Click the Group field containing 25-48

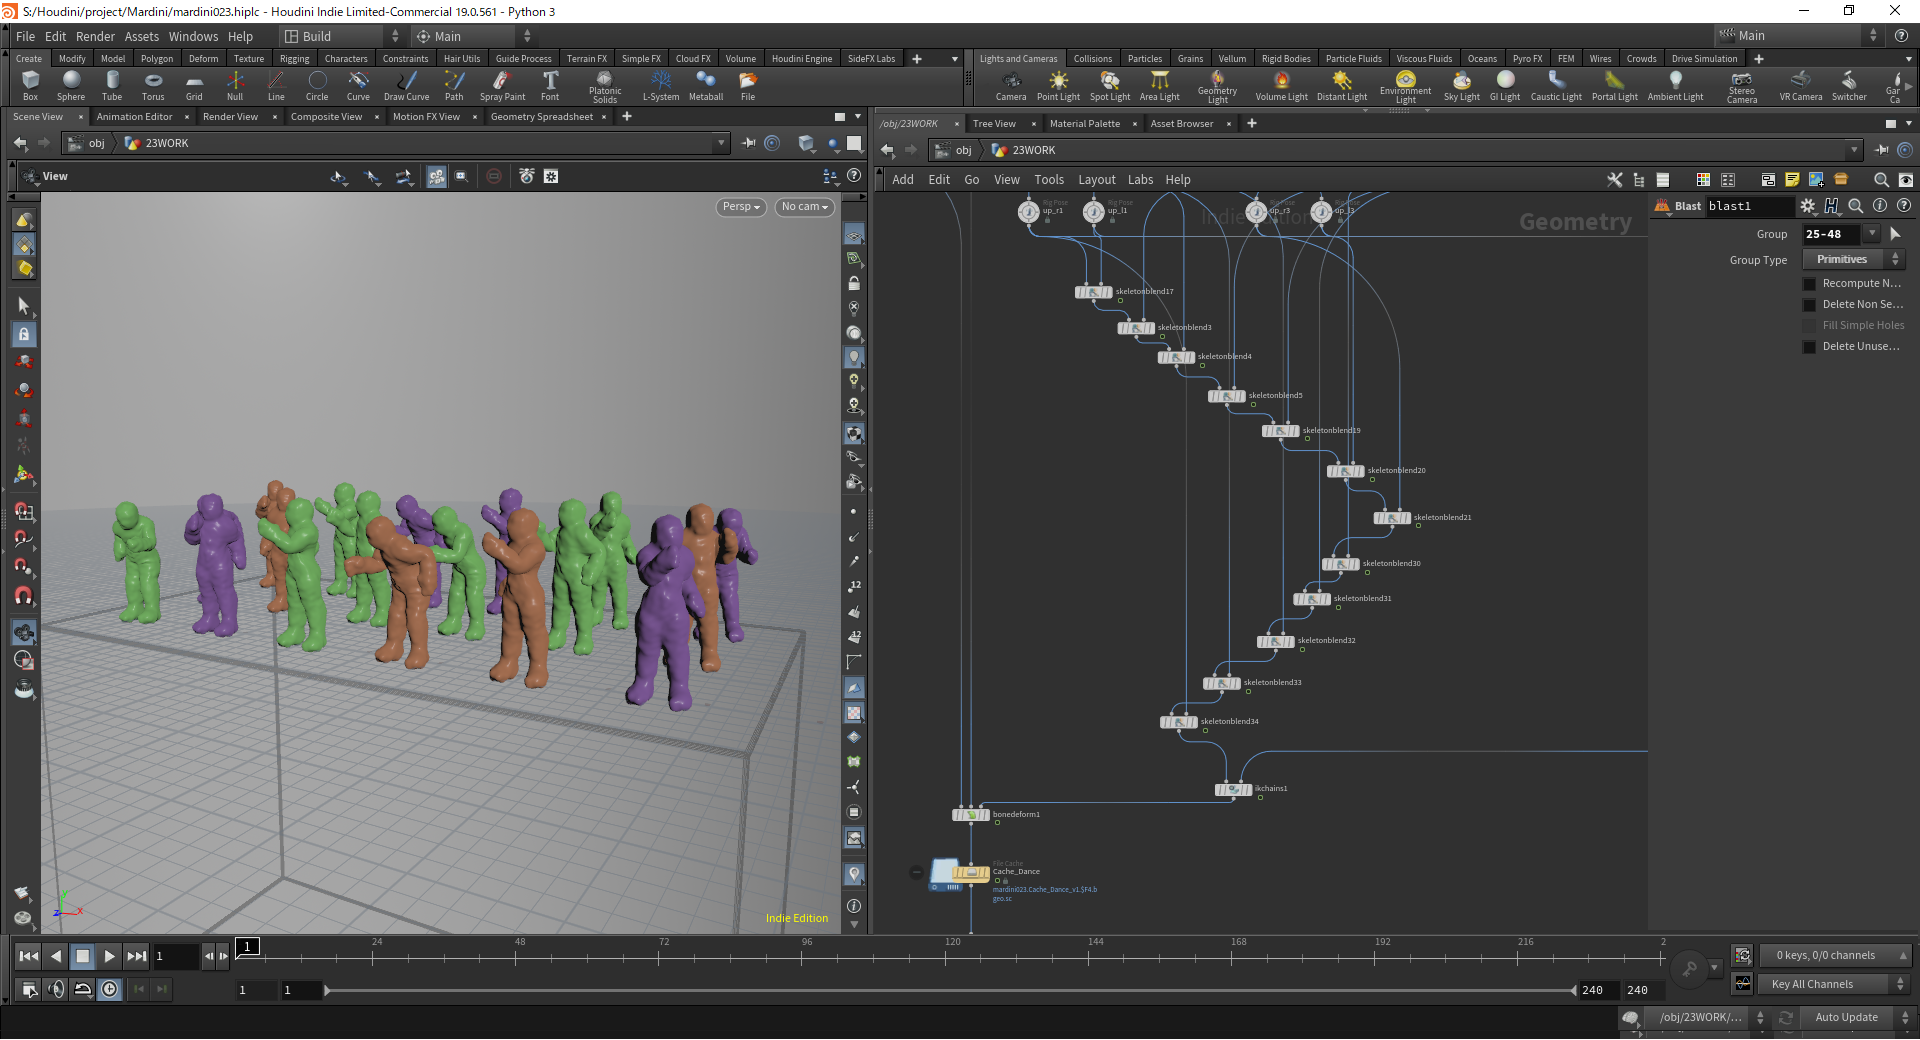click(x=1831, y=234)
